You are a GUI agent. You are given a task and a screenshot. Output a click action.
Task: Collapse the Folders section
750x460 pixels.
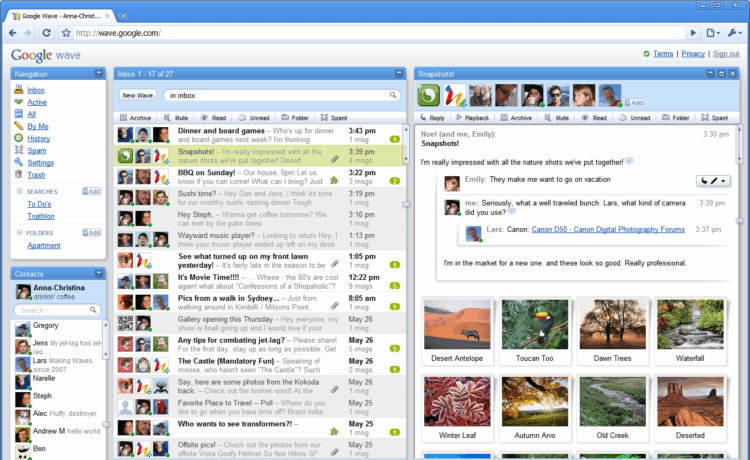[20, 232]
